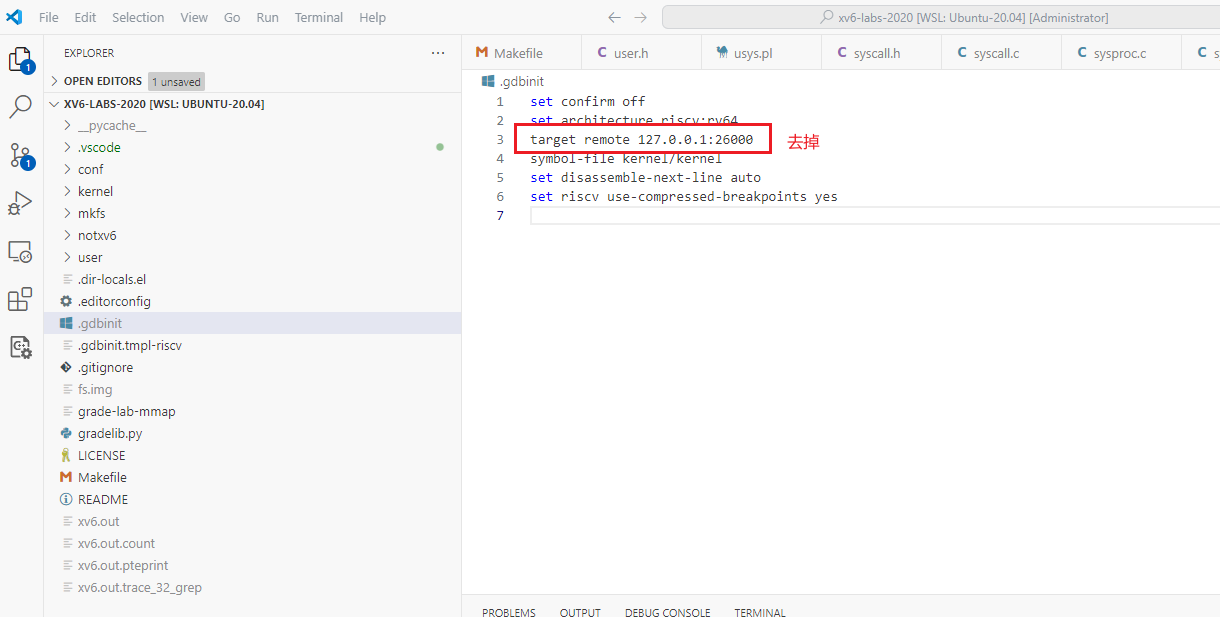This screenshot has height=617, width=1220.
Task: Switch to the syscall.c tab
Action: pos(995,53)
